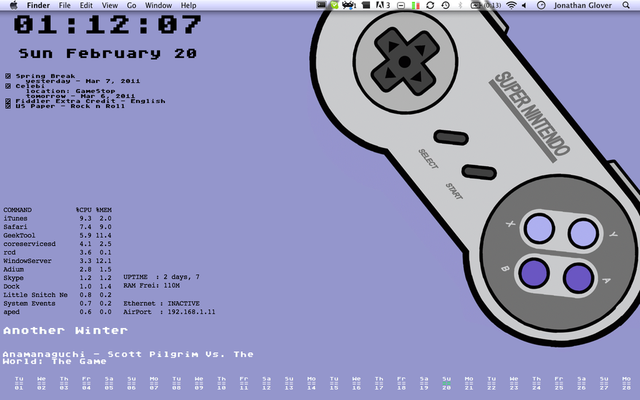Click the Time Machine menu bar icon

445,5
